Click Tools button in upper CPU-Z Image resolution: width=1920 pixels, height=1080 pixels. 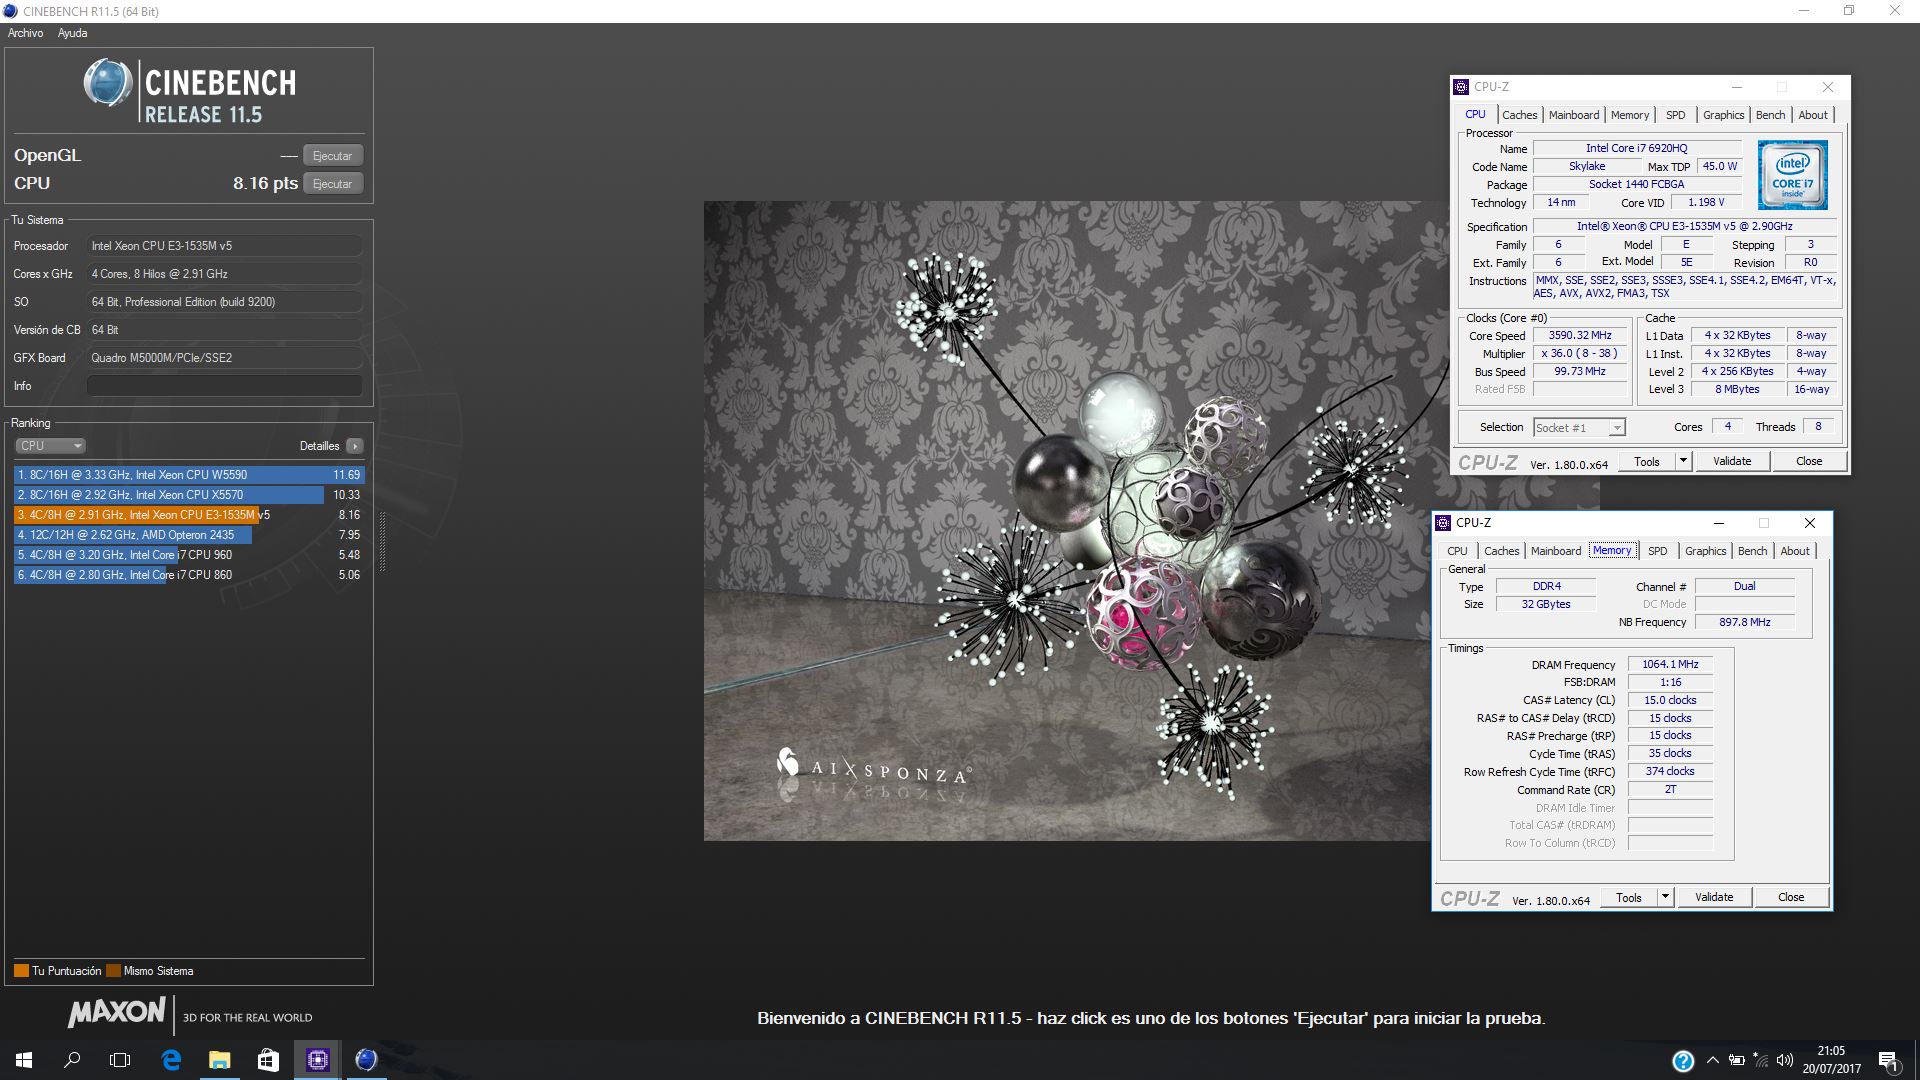click(1647, 461)
